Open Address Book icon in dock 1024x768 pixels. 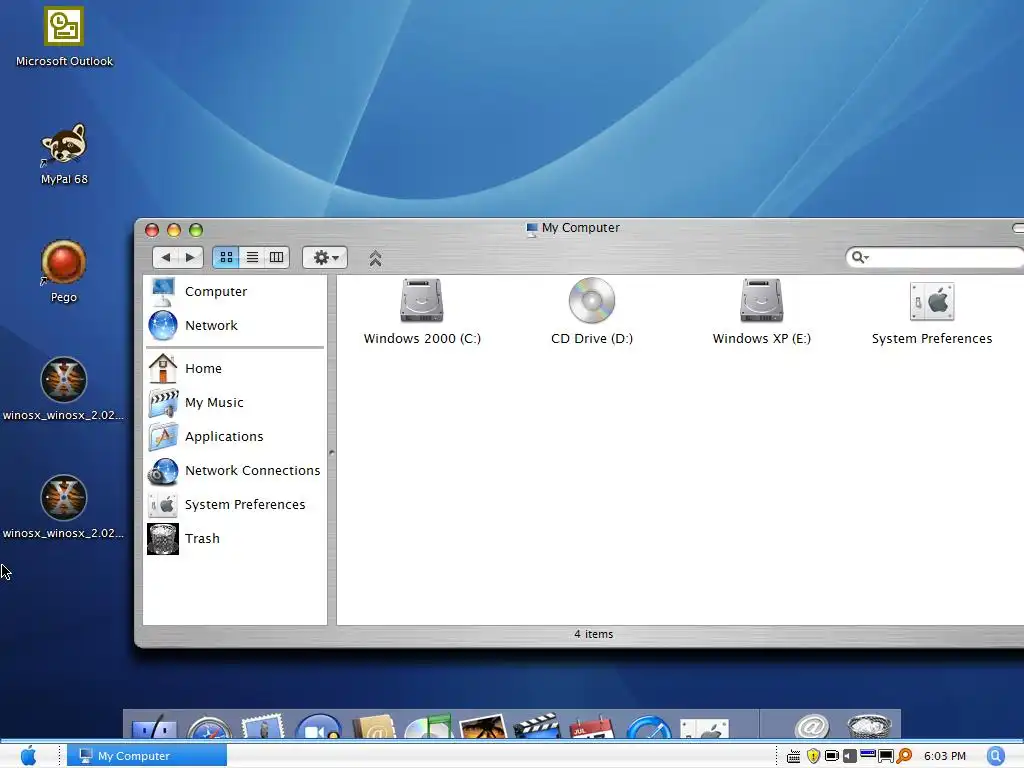pos(374,727)
